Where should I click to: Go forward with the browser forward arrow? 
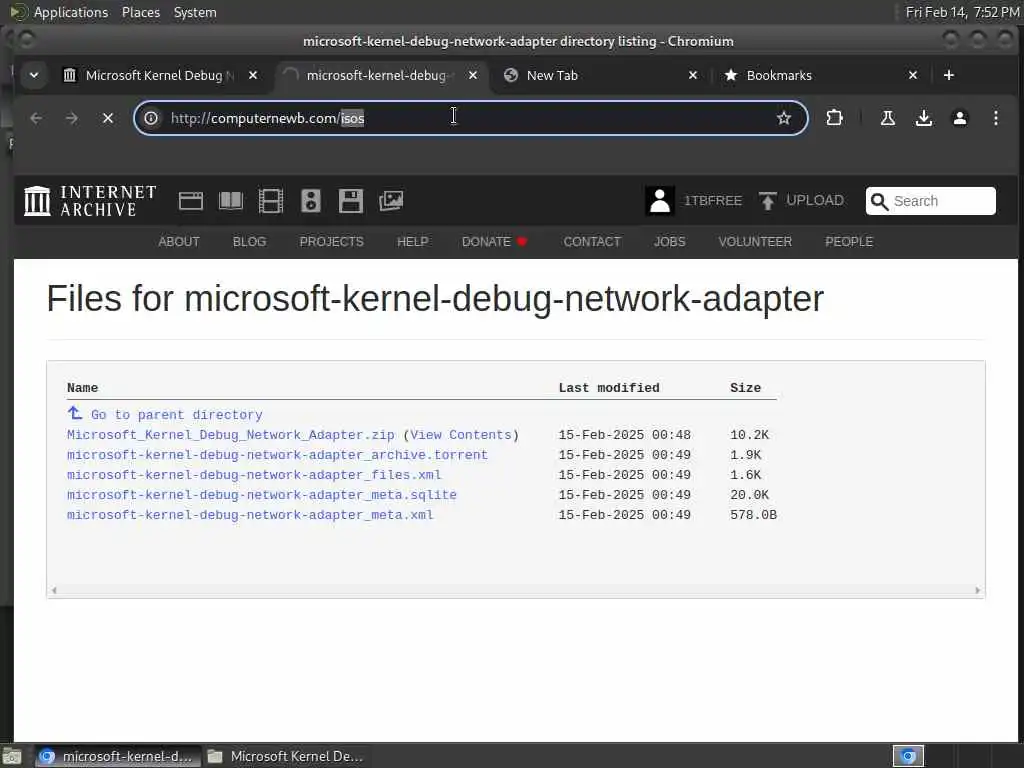click(x=72, y=118)
